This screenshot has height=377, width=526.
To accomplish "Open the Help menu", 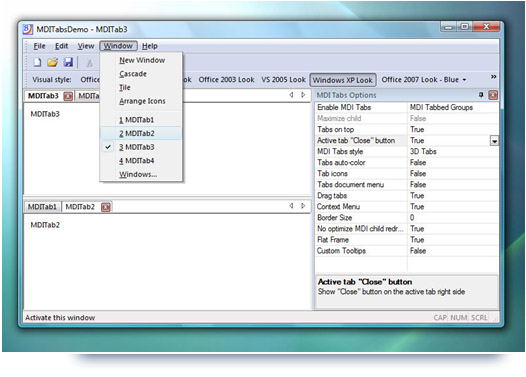I will (150, 46).
